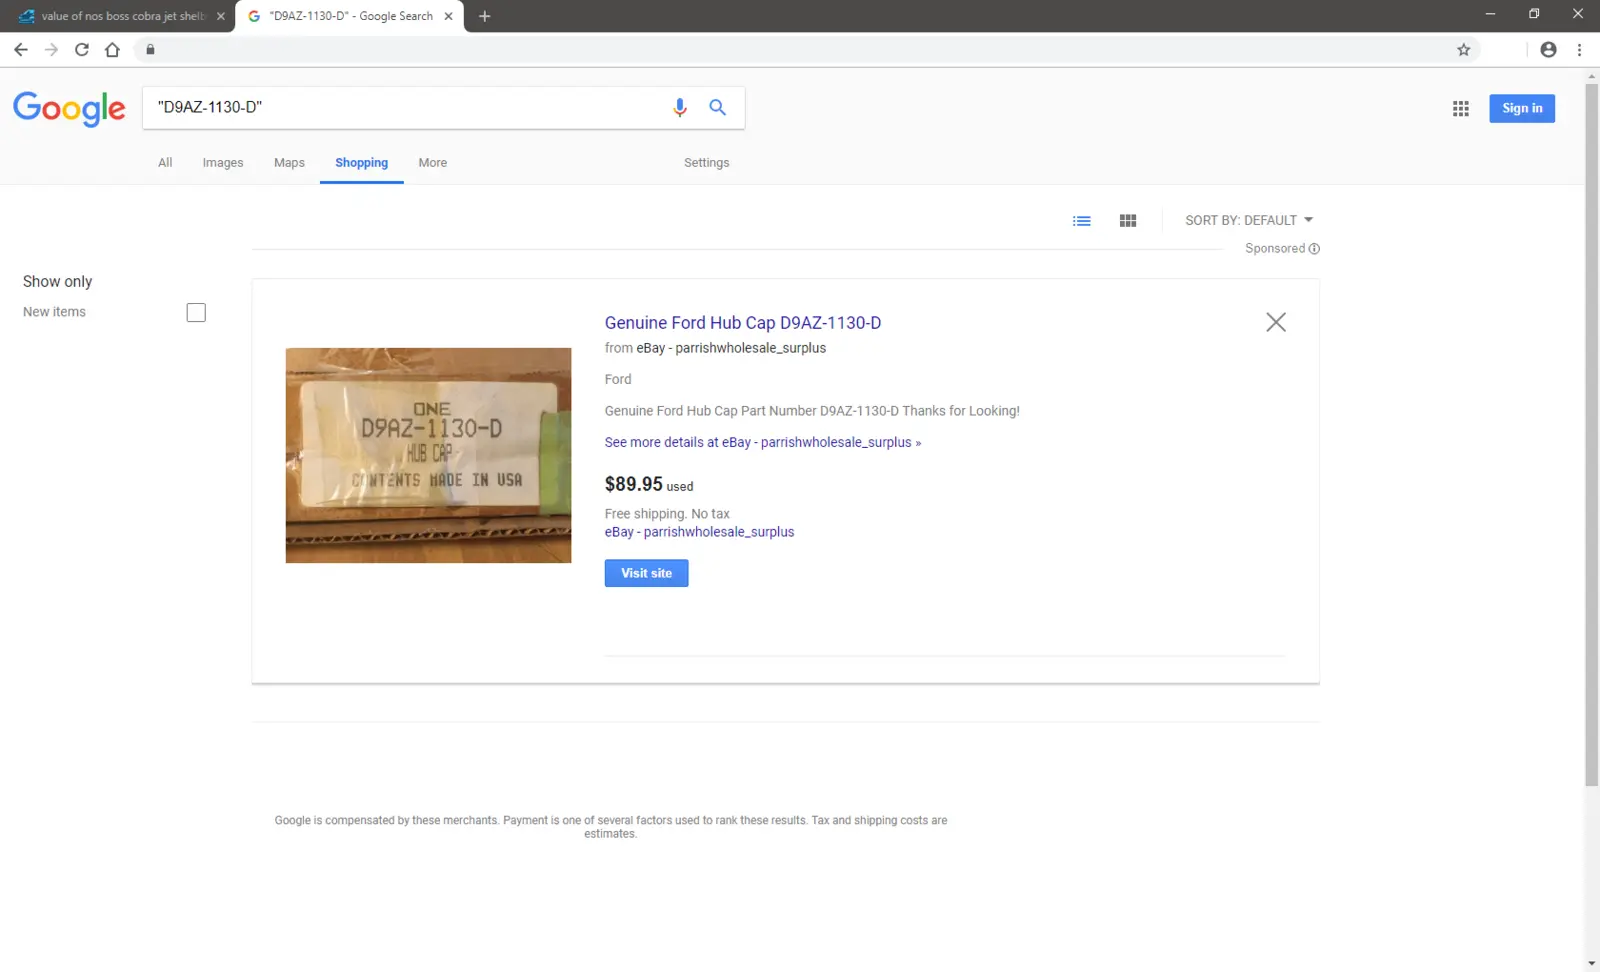The width and height of the screenshot is (1600, 972).
Task: Expand the Sort By: Default dropdown
Action: pos(1249,221)
